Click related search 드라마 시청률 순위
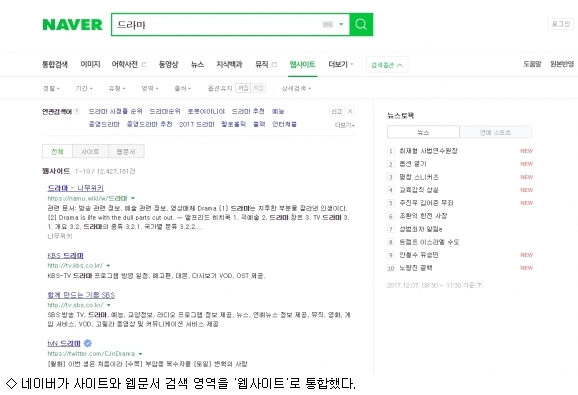 [x=115, y=111]
